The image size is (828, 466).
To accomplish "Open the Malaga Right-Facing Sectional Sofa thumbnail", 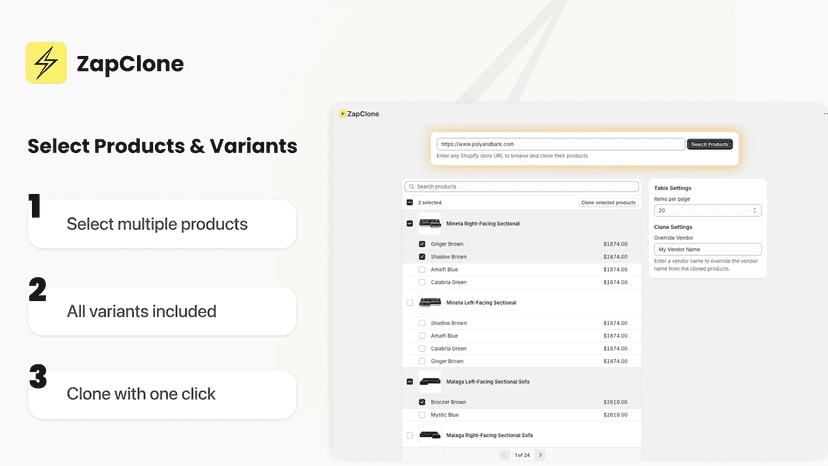I will (430, 435).
